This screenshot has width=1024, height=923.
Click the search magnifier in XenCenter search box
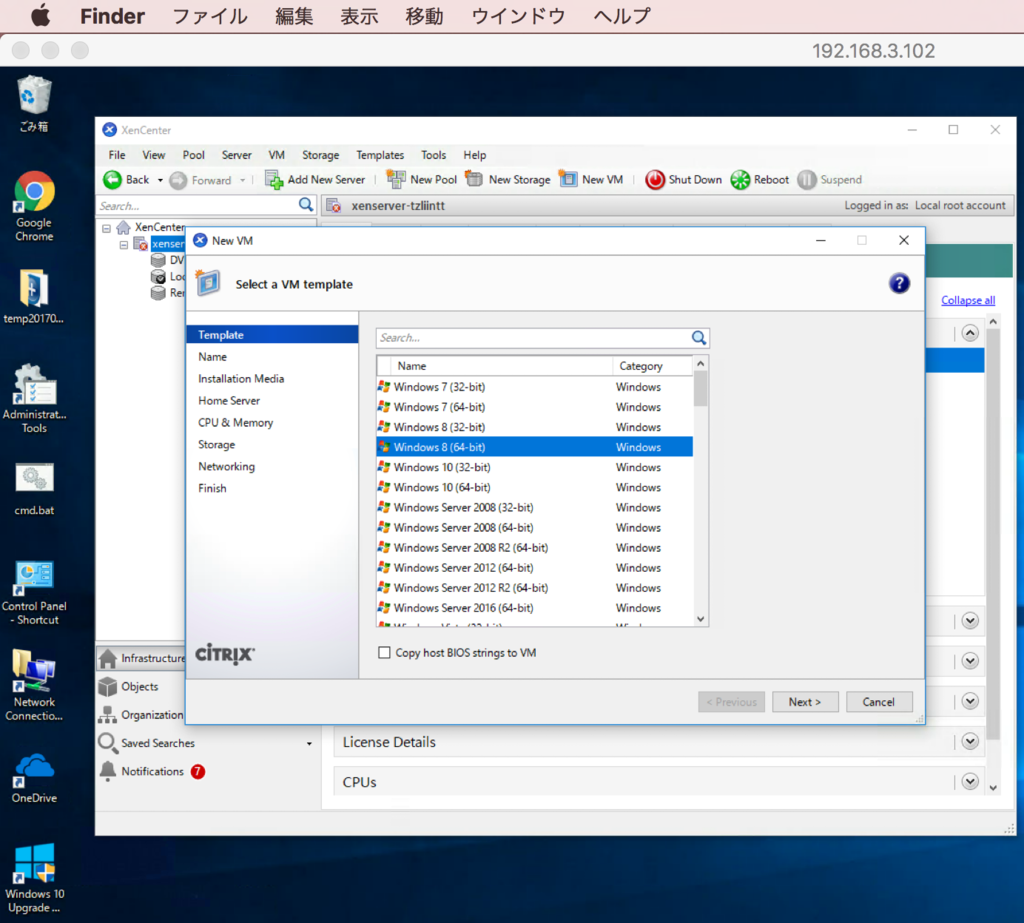tap(306, 205)
